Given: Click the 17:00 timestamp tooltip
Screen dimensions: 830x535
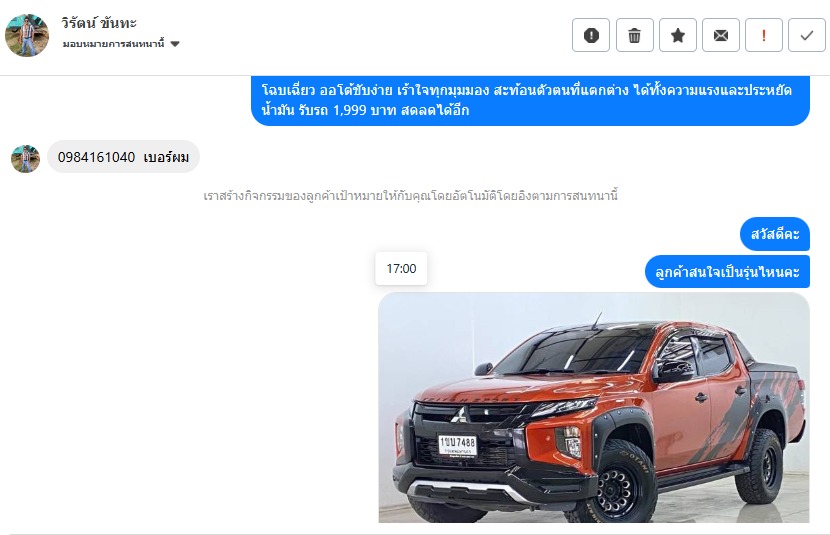Looking at the screenshot, I should point(401,268).
